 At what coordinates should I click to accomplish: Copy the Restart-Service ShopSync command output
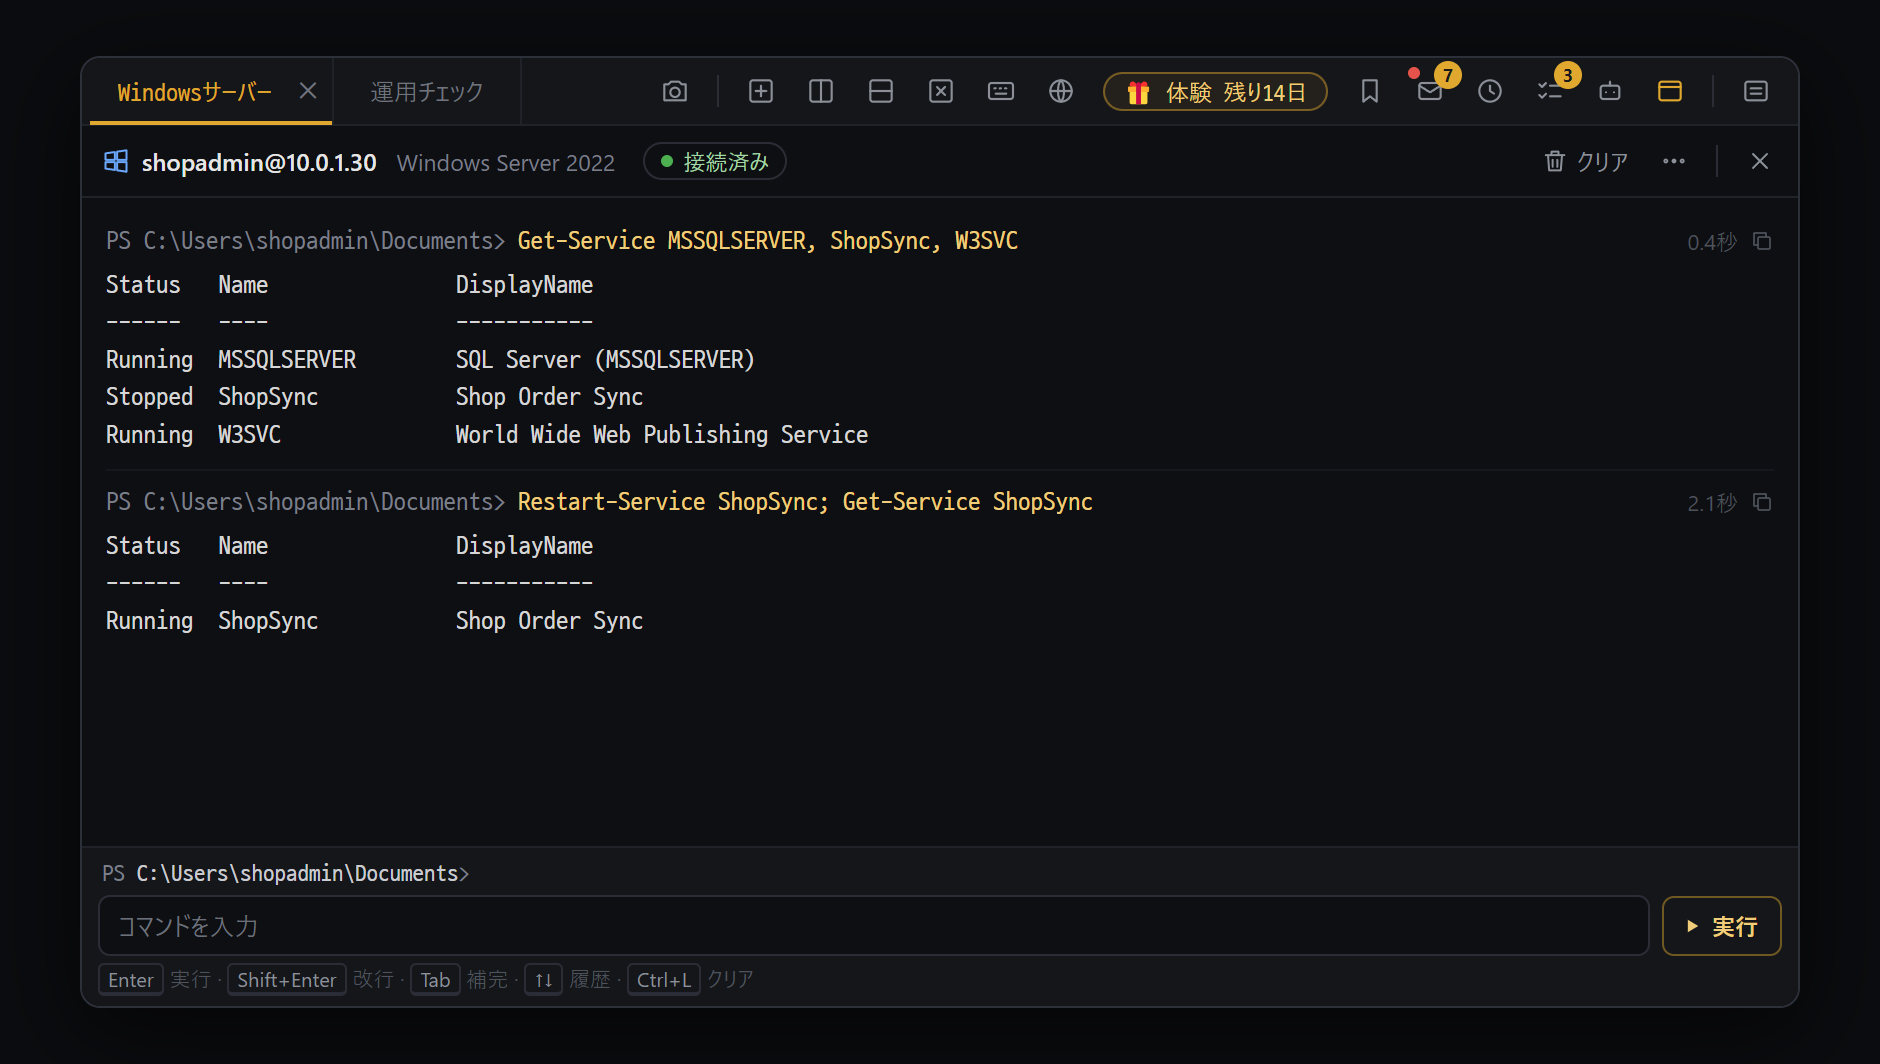coord(1762,502)
